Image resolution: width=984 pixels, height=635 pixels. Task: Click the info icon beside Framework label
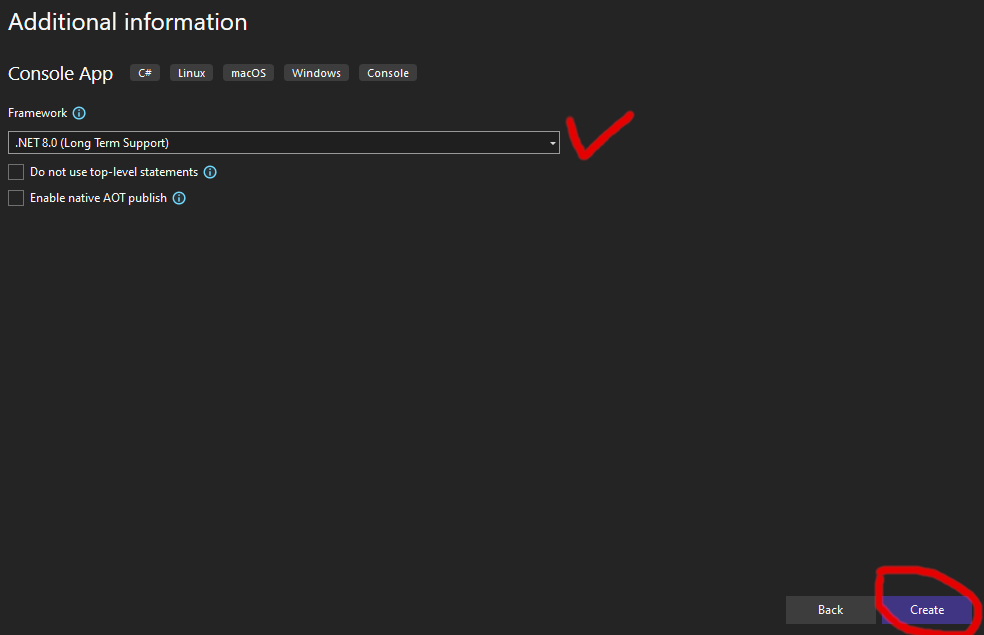pos(79,113)
